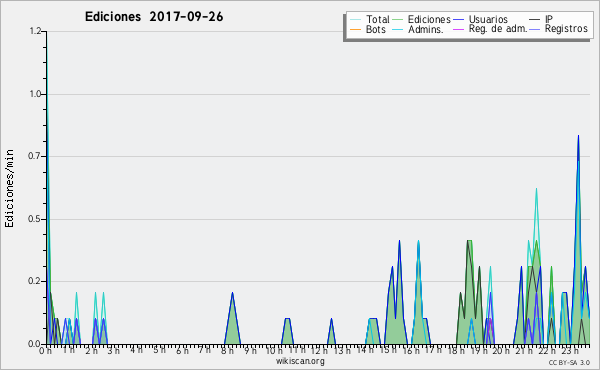The width and height of the screenshot is (600, 370).
Task: Click the '1.2' y-axis value
Action: 36,31
